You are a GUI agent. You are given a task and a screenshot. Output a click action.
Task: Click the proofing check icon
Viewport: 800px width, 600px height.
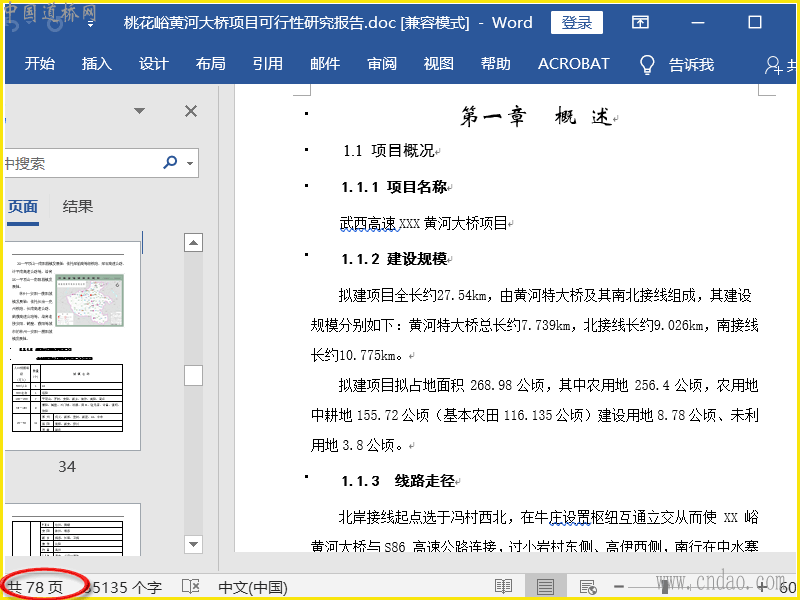point(191,587)
